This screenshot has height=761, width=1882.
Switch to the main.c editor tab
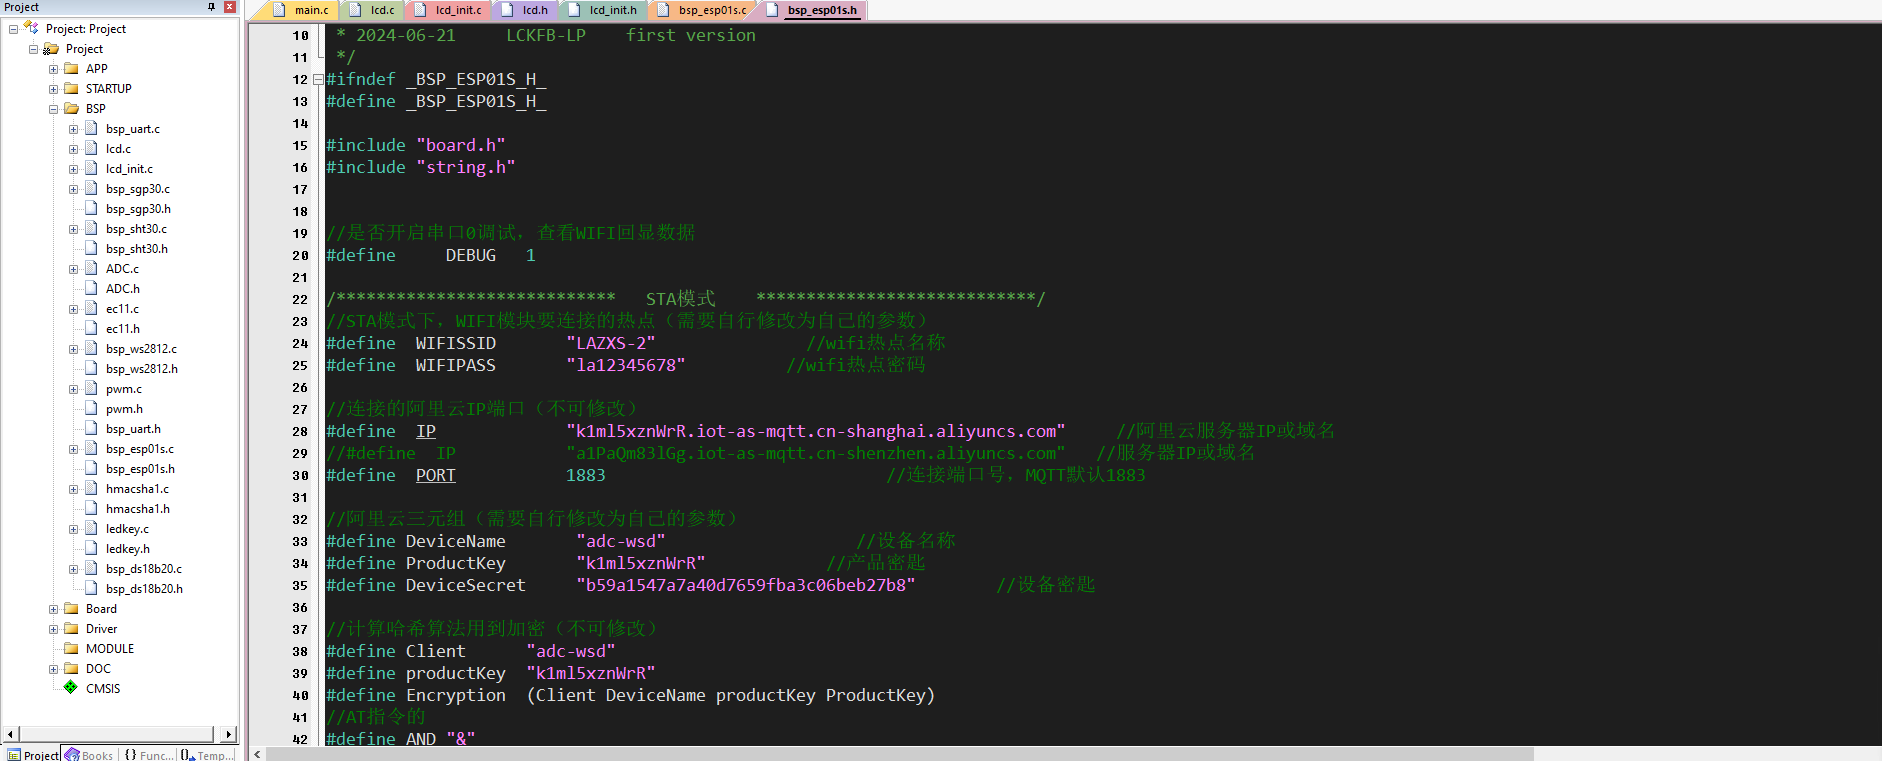click(301, 10)
